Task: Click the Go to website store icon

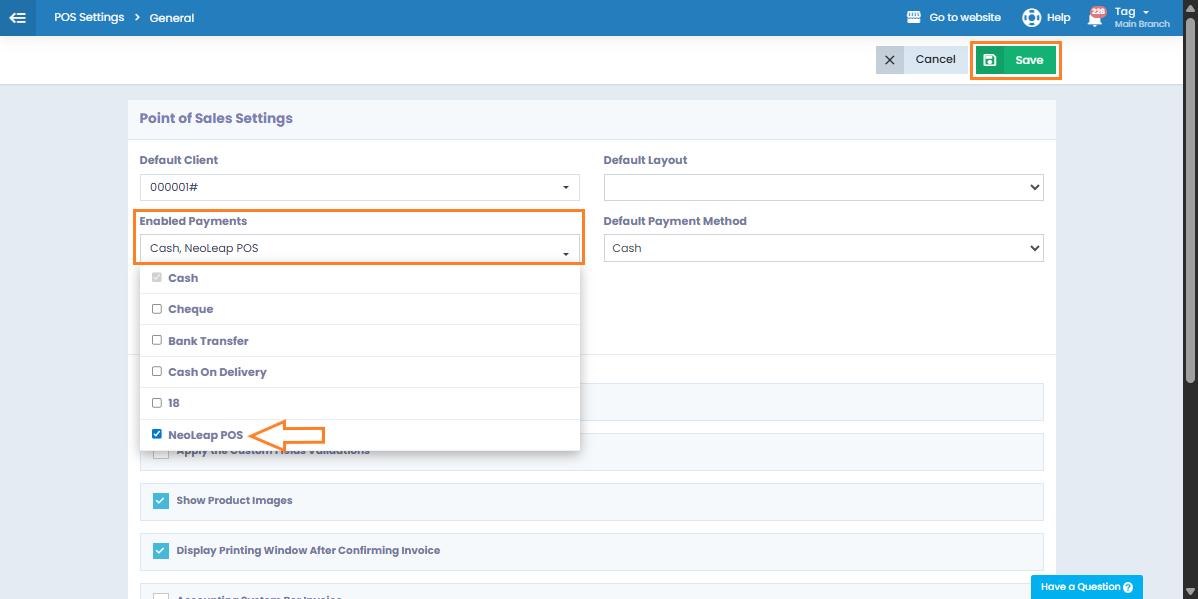Action: [913, 18]
